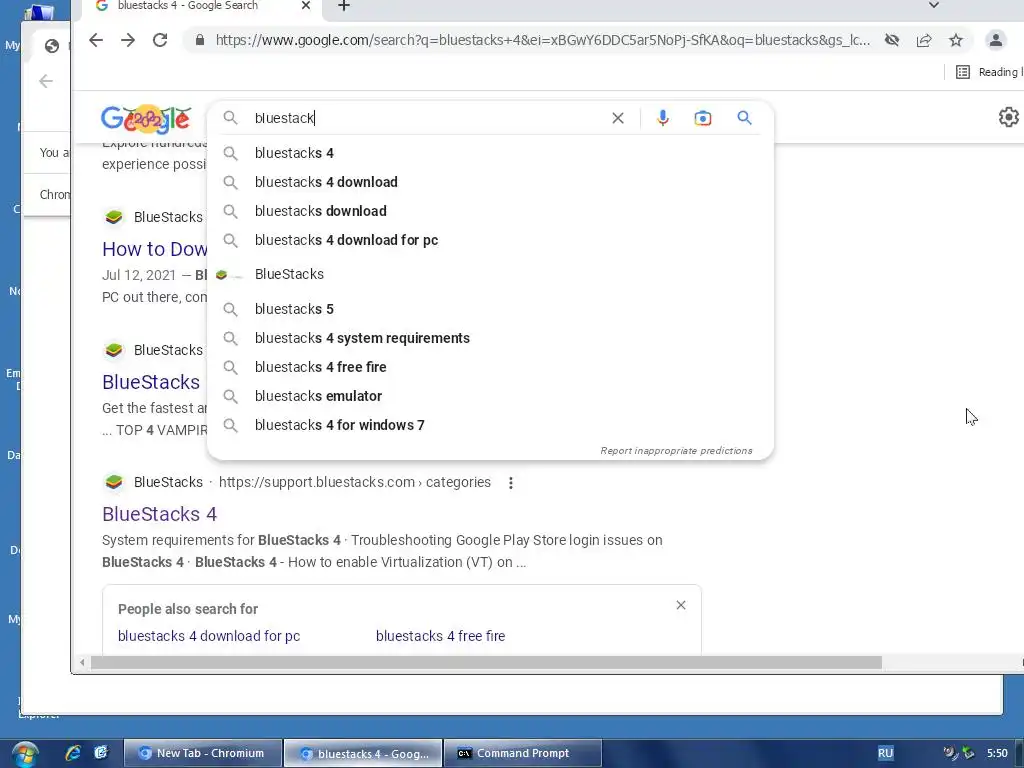Share this page using the share icon

tap(923, 40)
